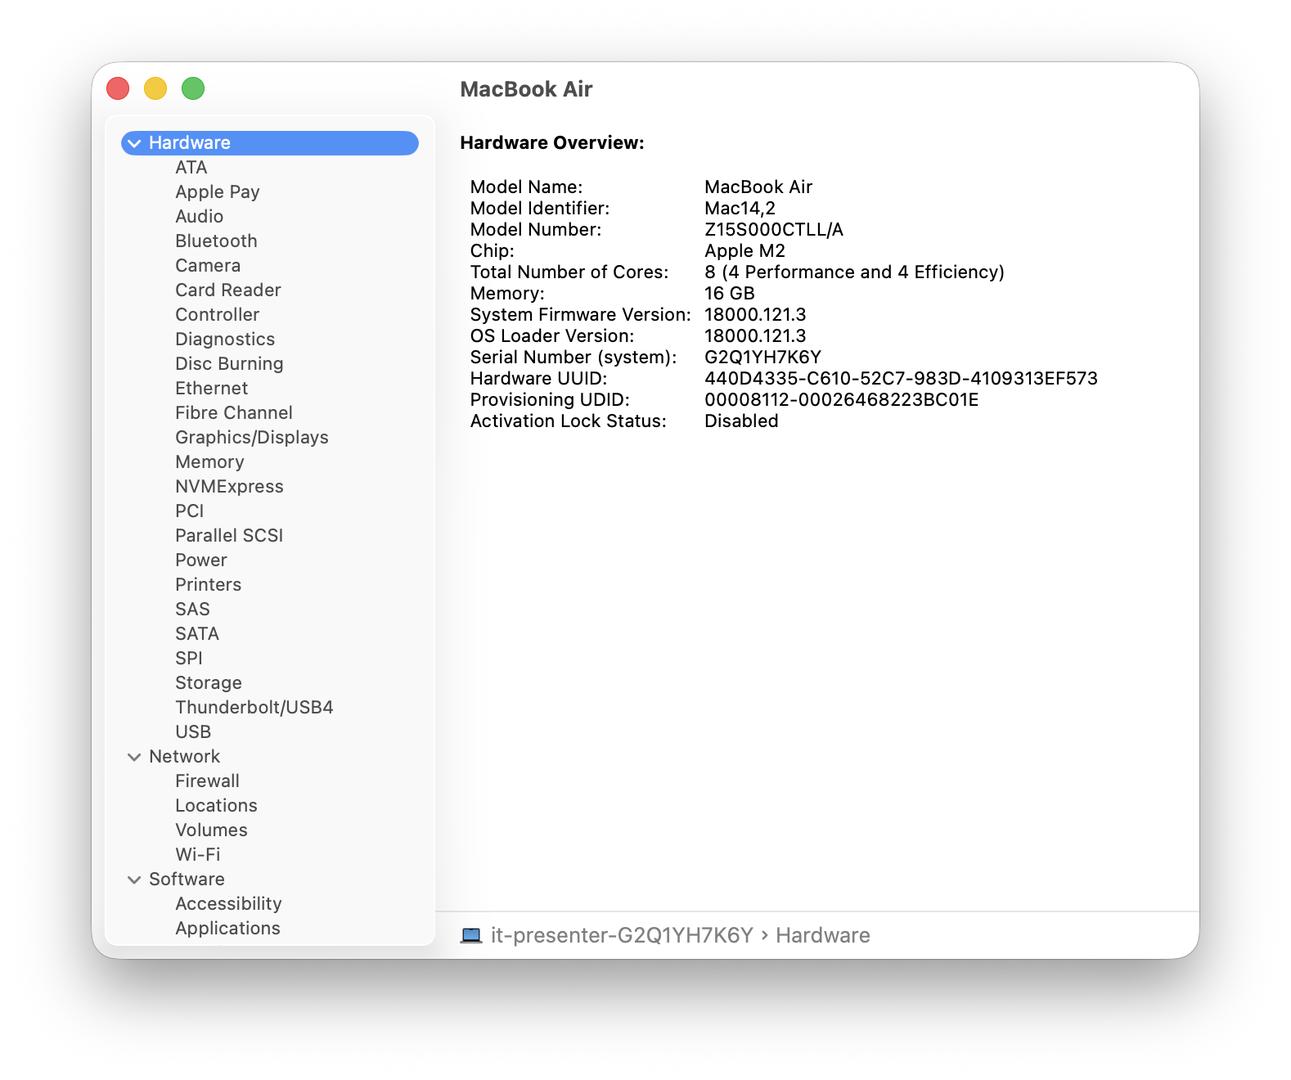
Task: Click the Hardware UUID value
Action: pyautogui.click(x=901, y=378)
